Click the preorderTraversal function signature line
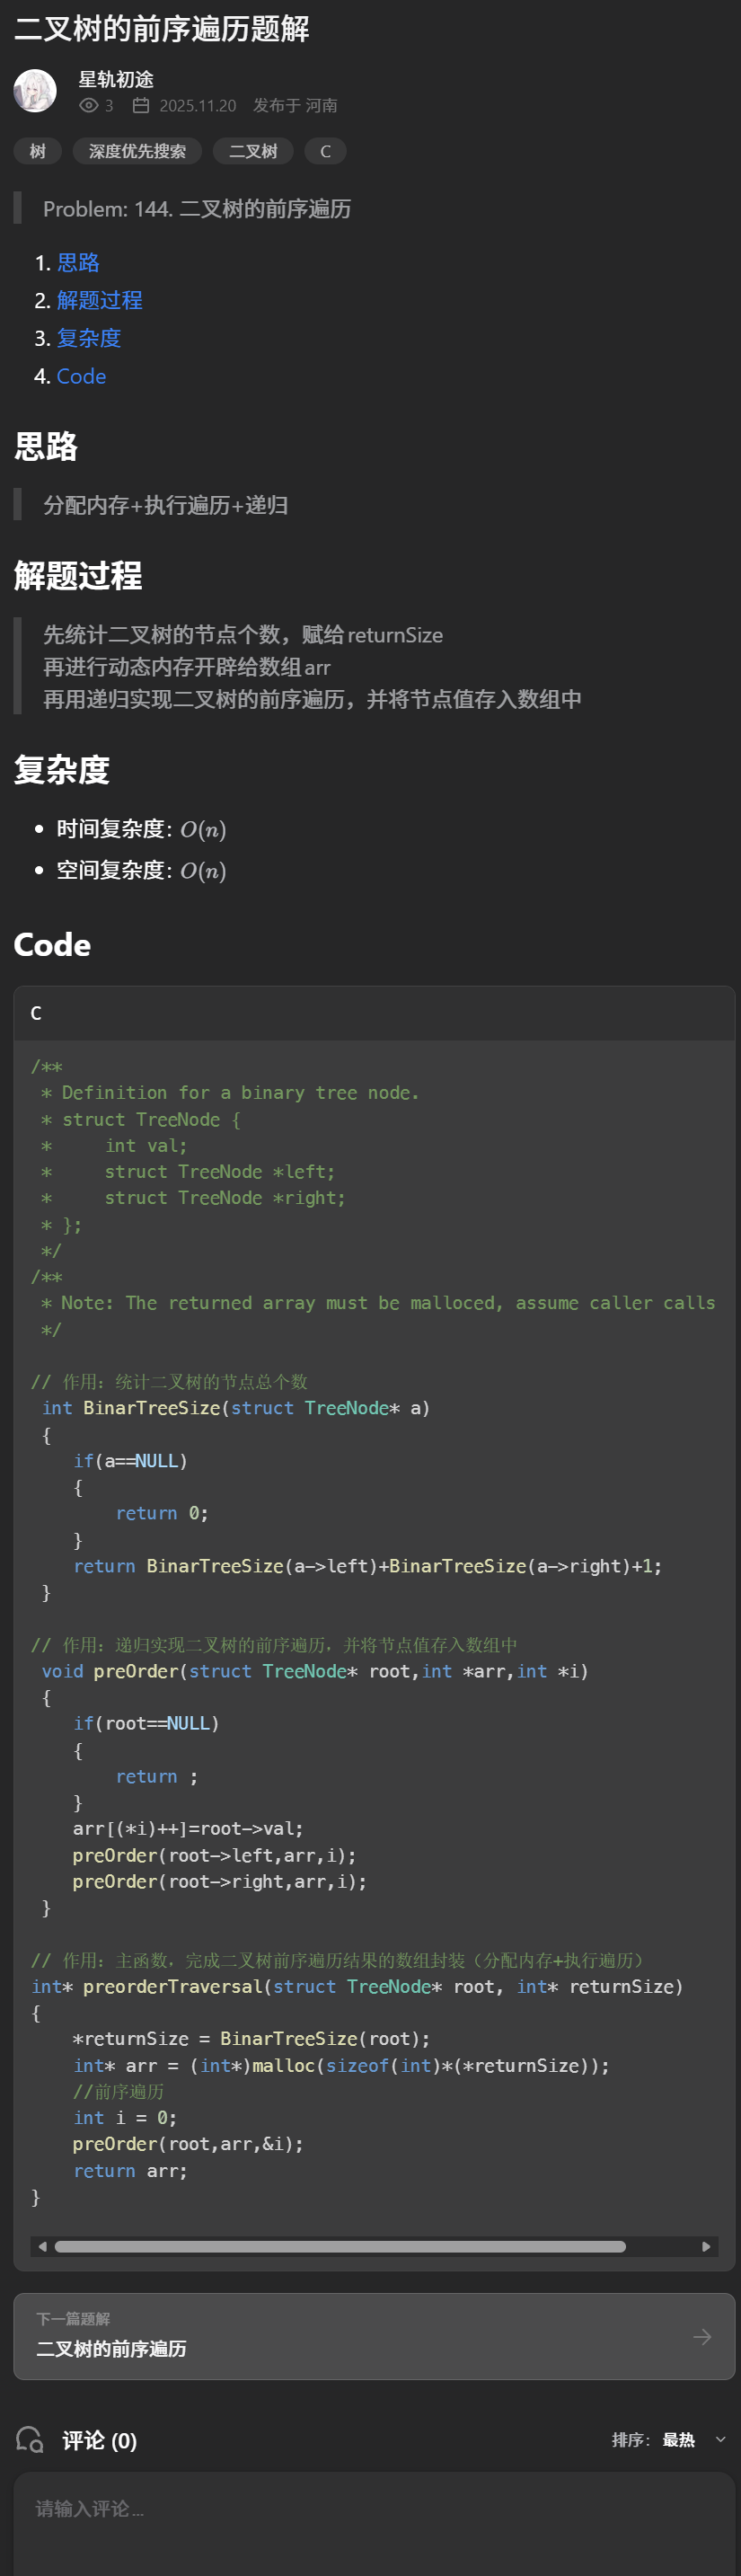Image resolution: width=741 pixels, height=2576 pixels. pyautogui.click(x=357, y=1986)
